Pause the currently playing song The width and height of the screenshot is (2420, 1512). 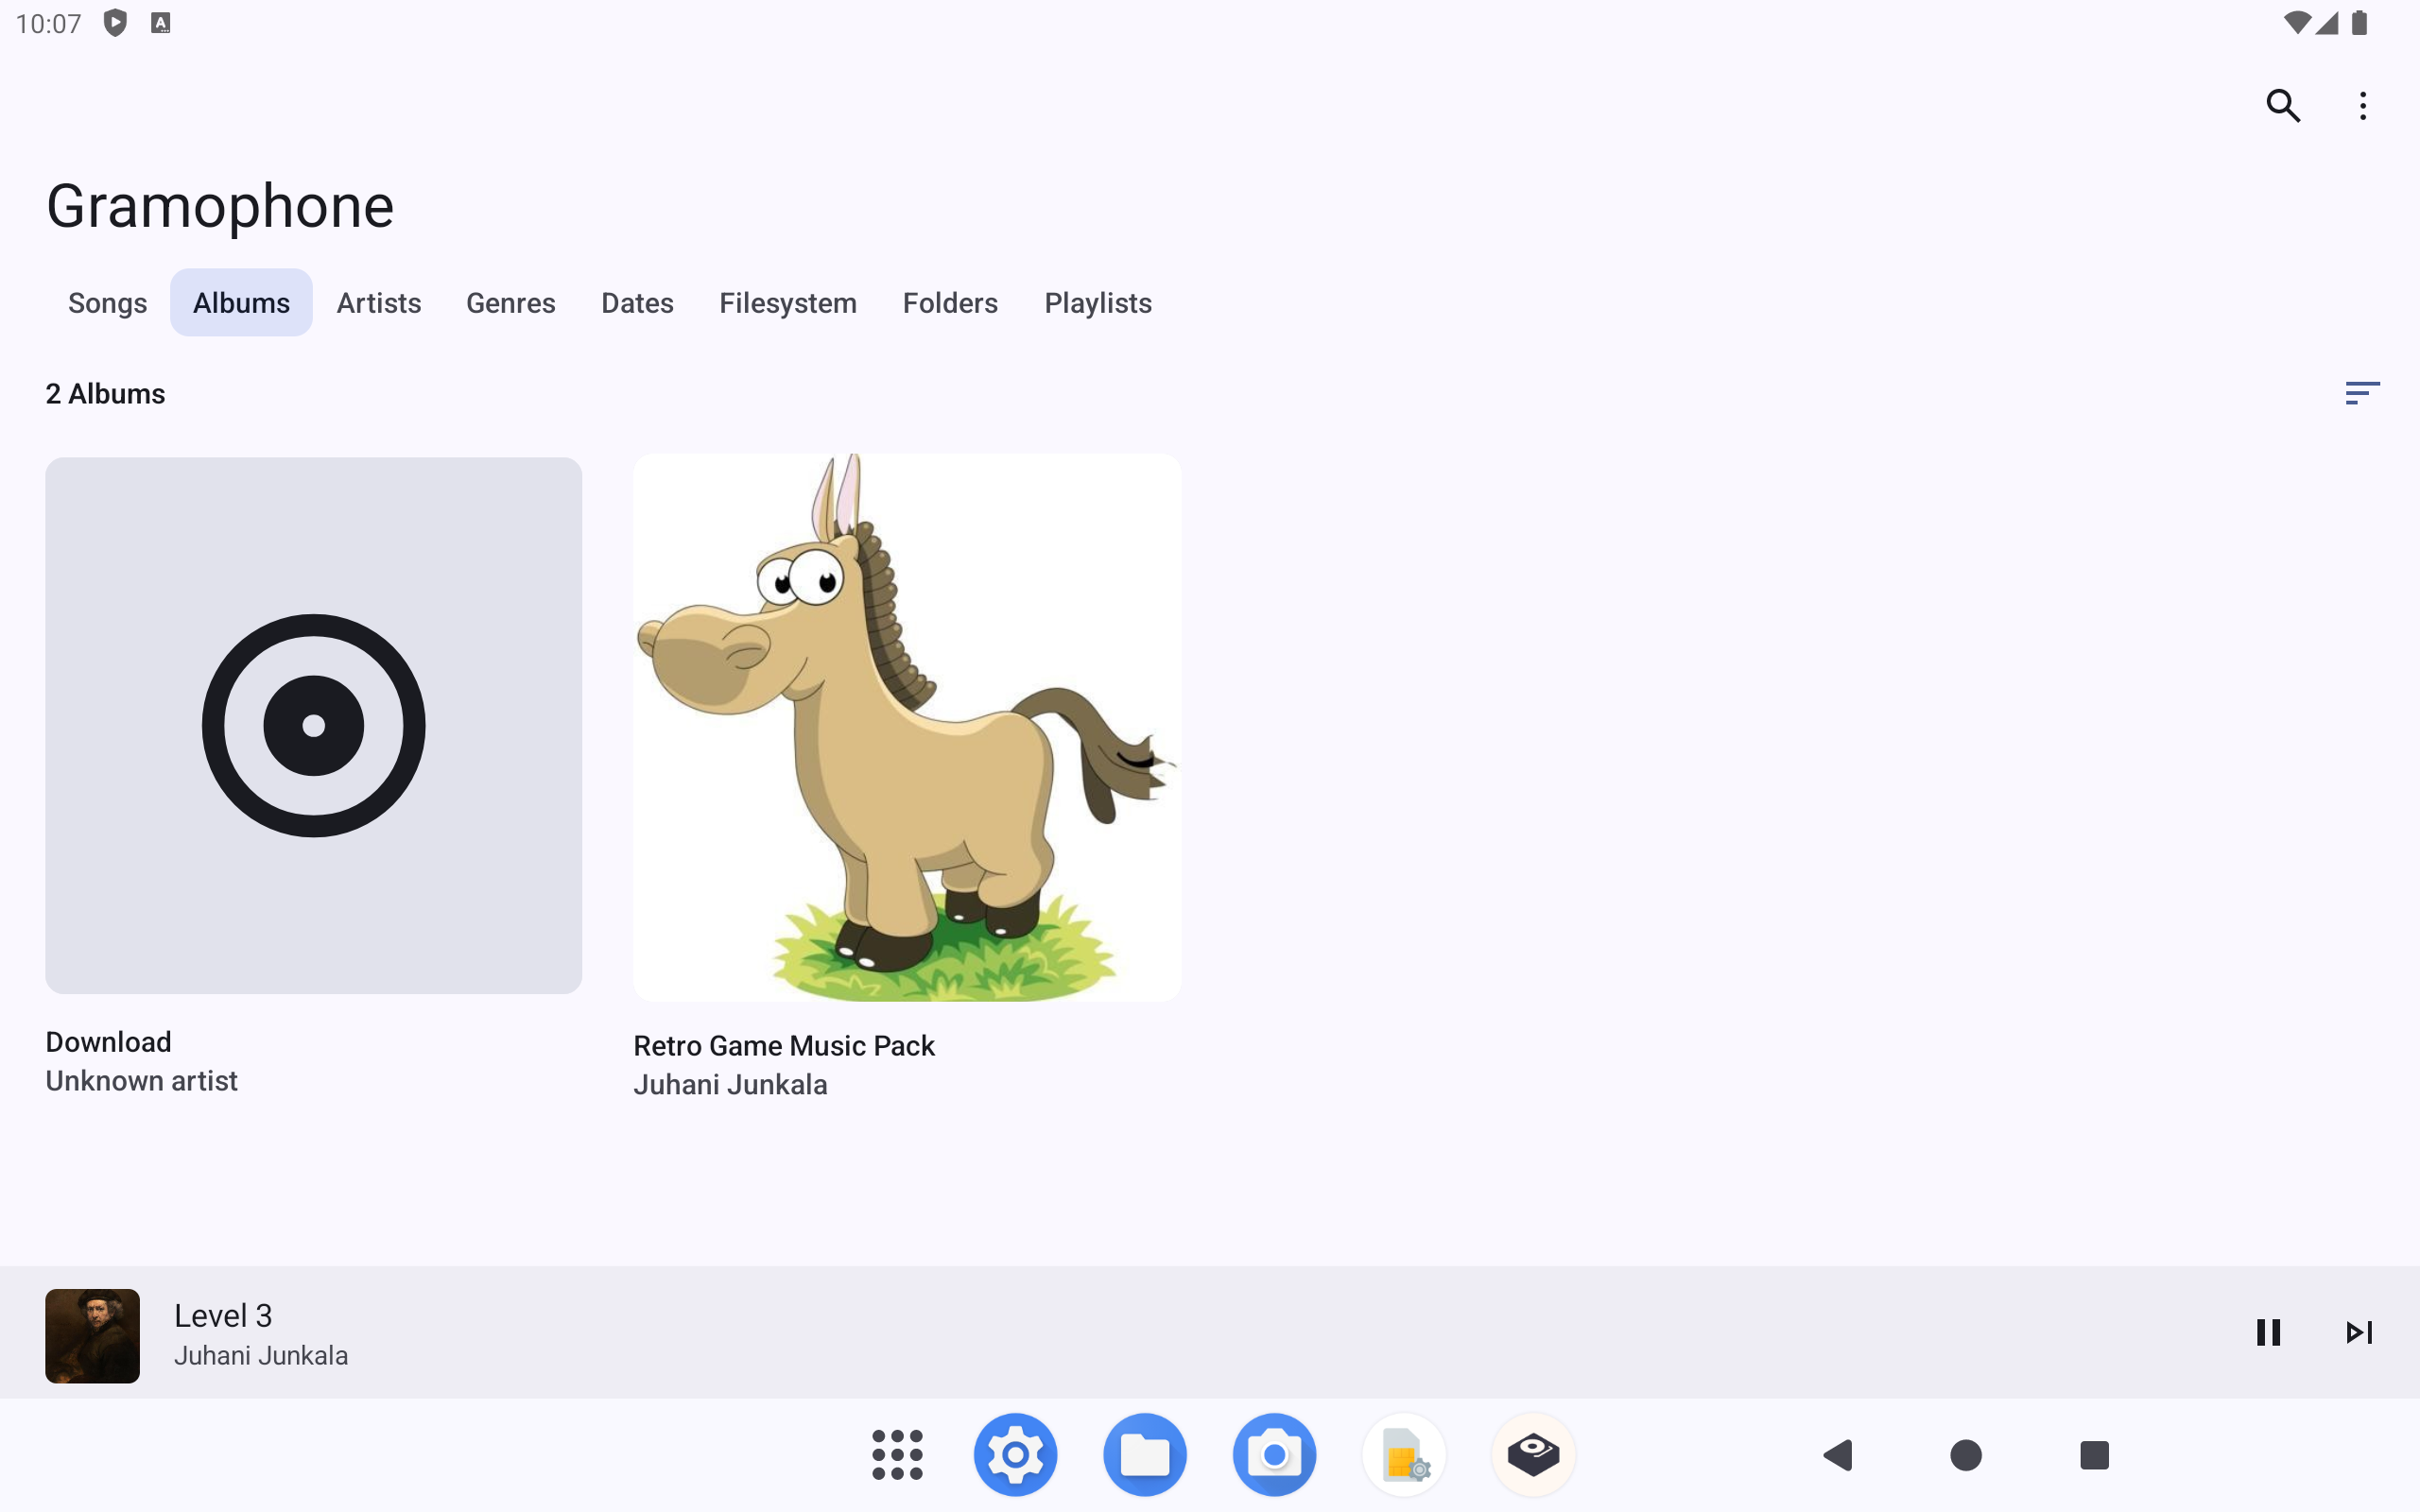point(2268,1332)
